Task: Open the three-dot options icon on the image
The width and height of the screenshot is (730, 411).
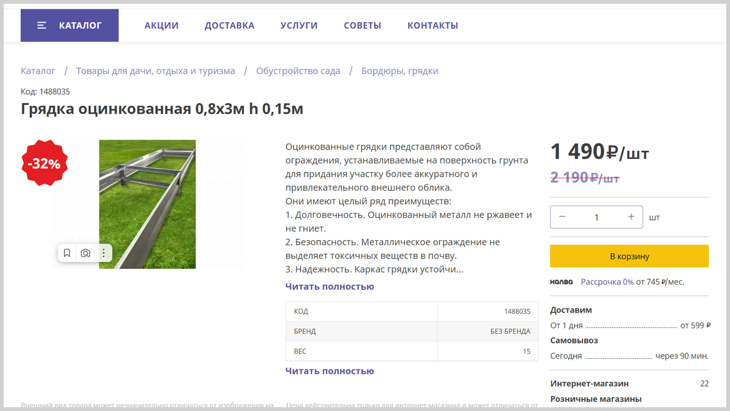Action: point(103,253)
